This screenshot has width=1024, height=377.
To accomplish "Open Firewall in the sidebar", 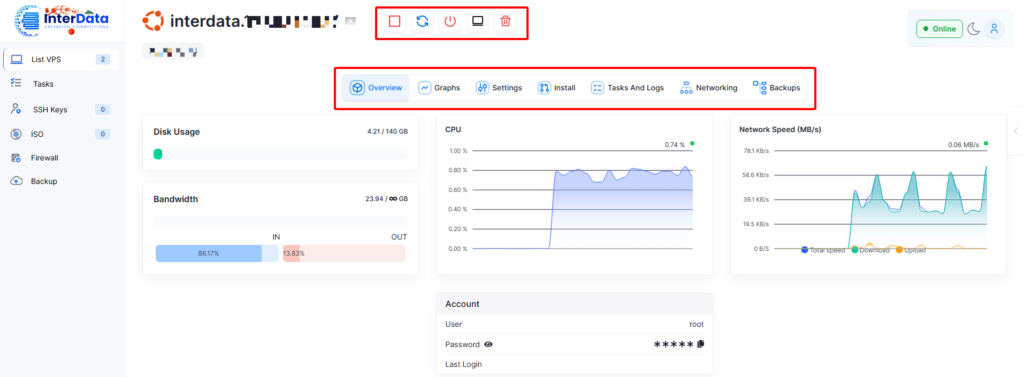I will (x=44, y=157).
